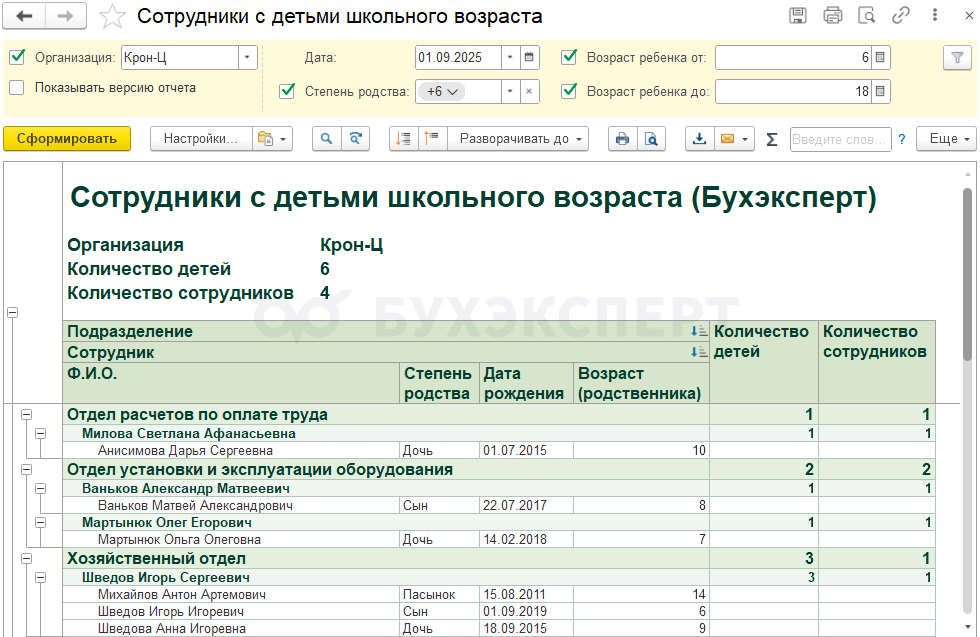Viewport: 980px width, 637px height.
Task: Click the find next toolbar icon
Action: click(x=356, y=139)
